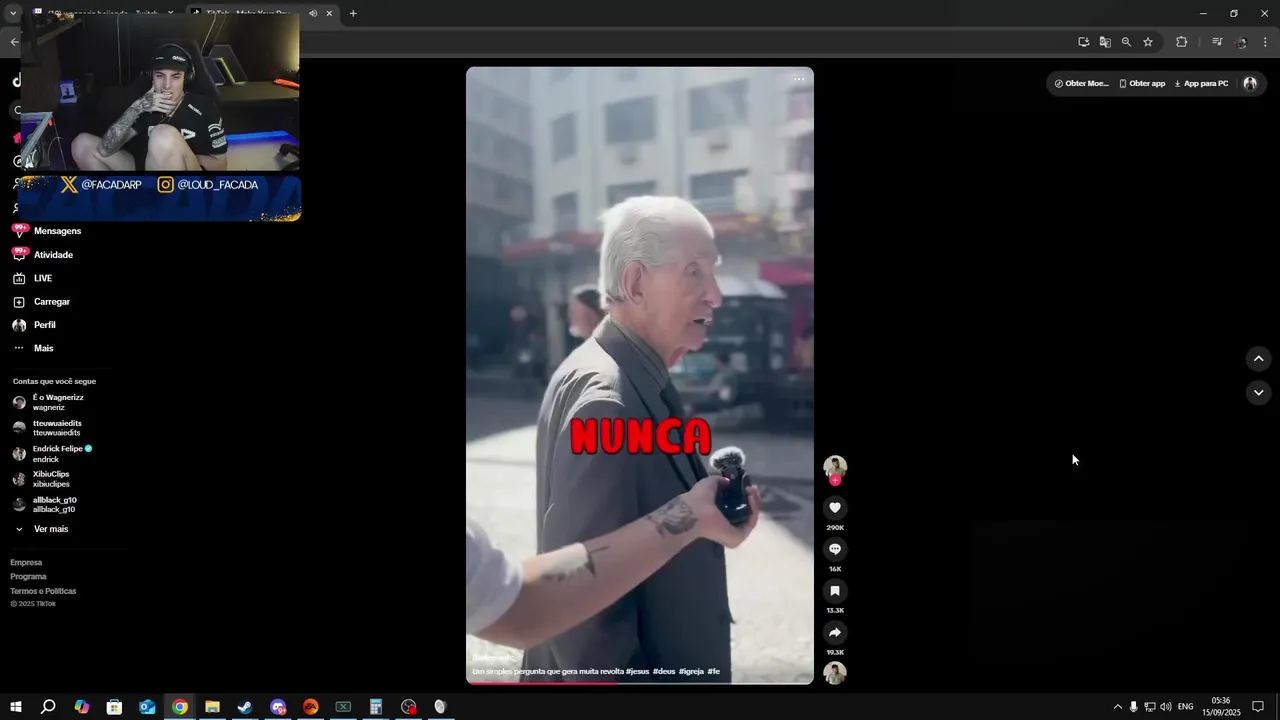Mute the TikTok tab speaker icon
Image resolution: width=1280 pixels, height=720 pixels.
(313, 14)
